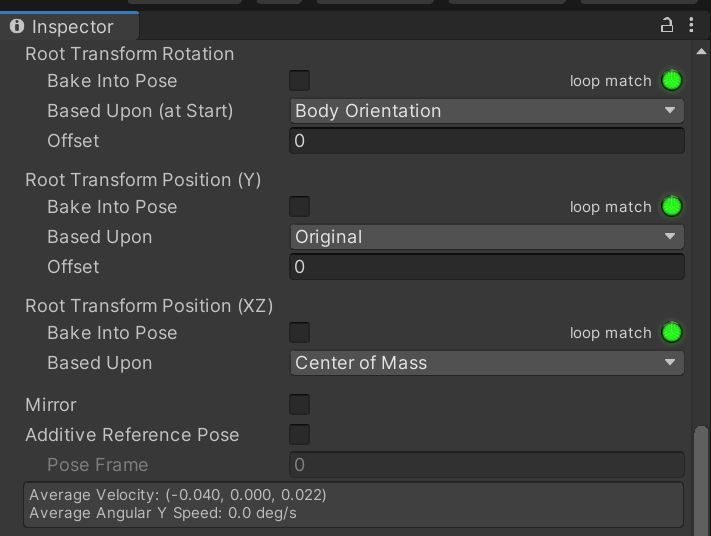Click the Root Transform Position (Y) Offset field
Screen dimensions: 711x536
pos(487,267)
